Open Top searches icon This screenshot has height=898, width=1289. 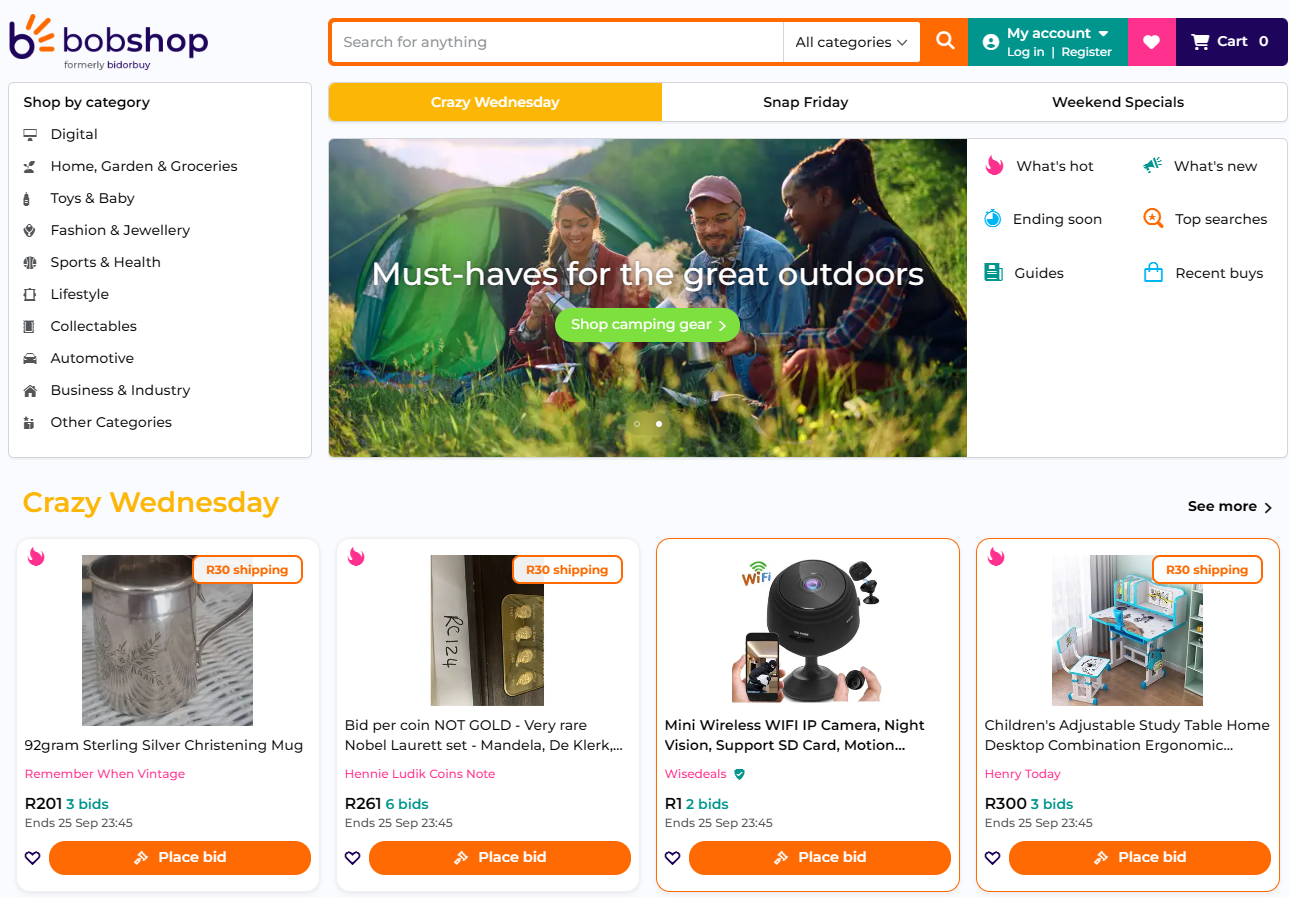(1152, 218)
